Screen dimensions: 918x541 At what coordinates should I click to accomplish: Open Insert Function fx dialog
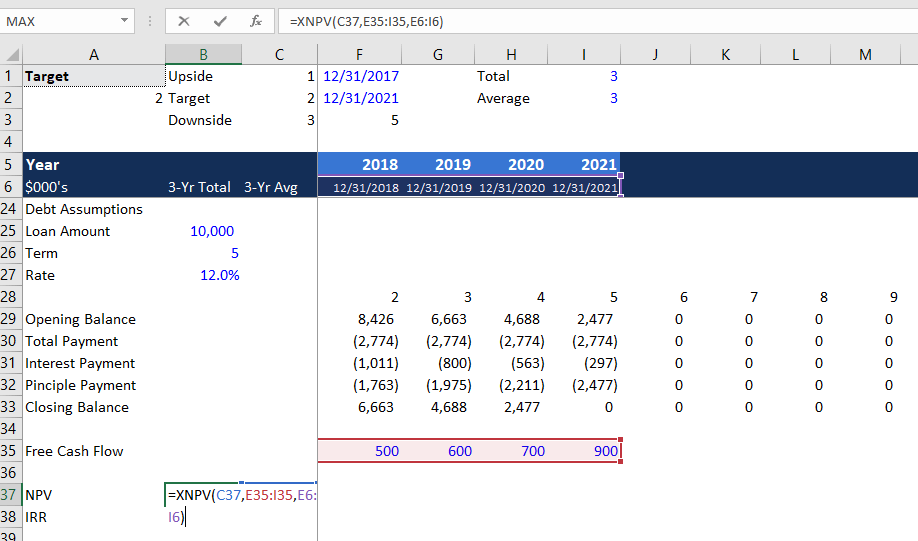[x=256, y=21]
